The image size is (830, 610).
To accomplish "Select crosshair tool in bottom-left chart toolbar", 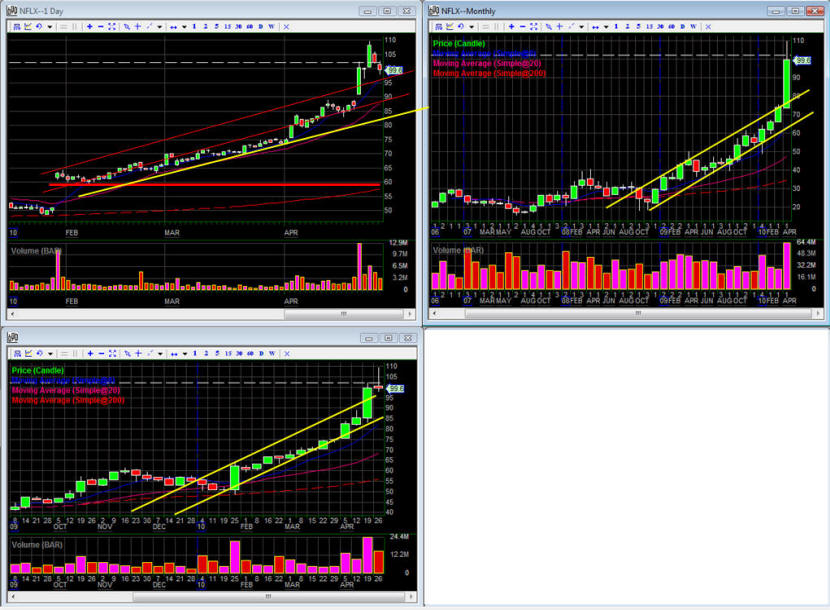I will tap(138, 353).
